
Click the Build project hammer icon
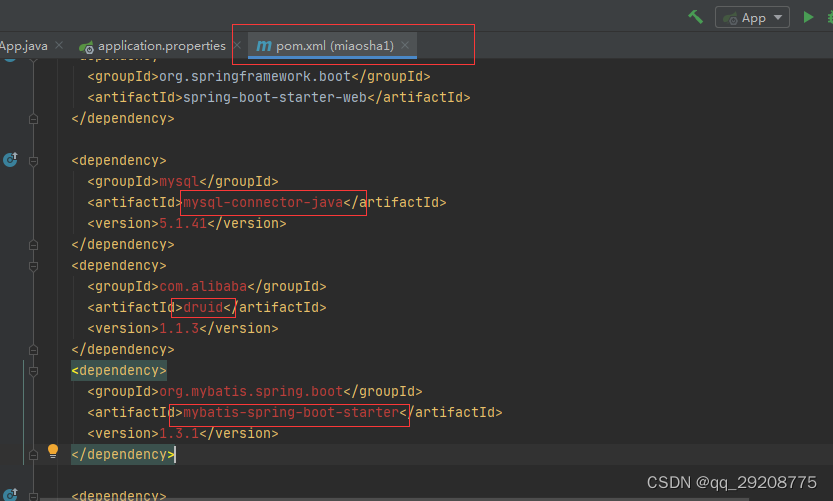695,18
